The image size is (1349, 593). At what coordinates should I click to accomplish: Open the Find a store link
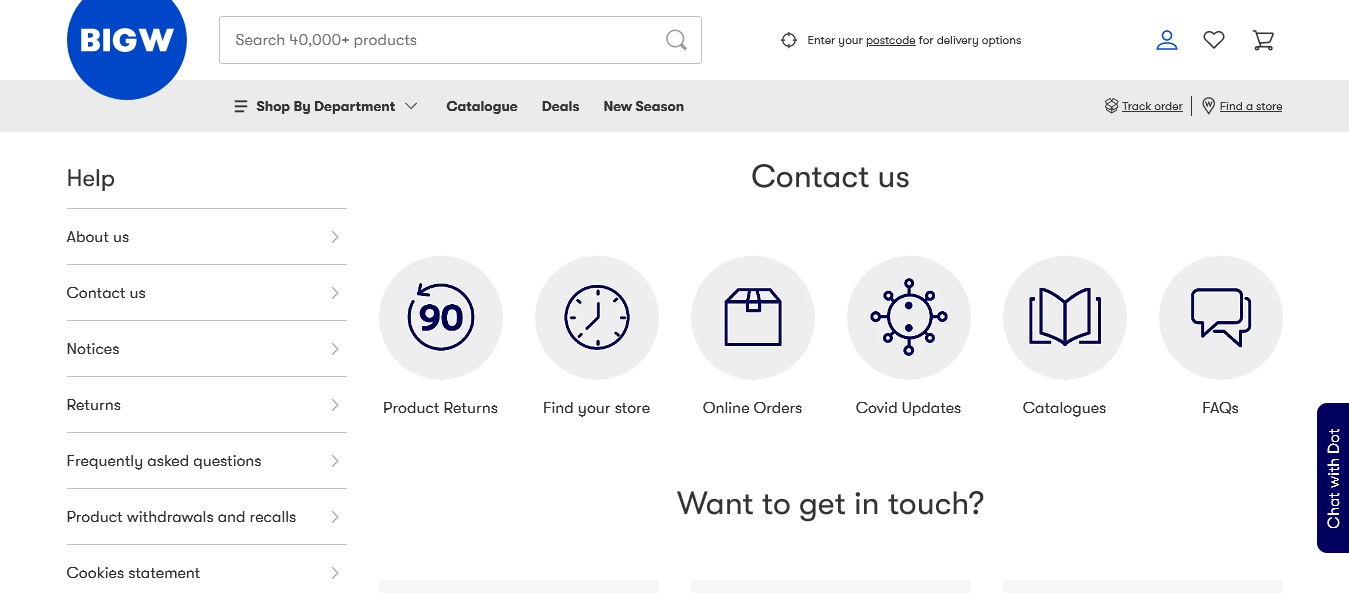[x=1249, y=105]
